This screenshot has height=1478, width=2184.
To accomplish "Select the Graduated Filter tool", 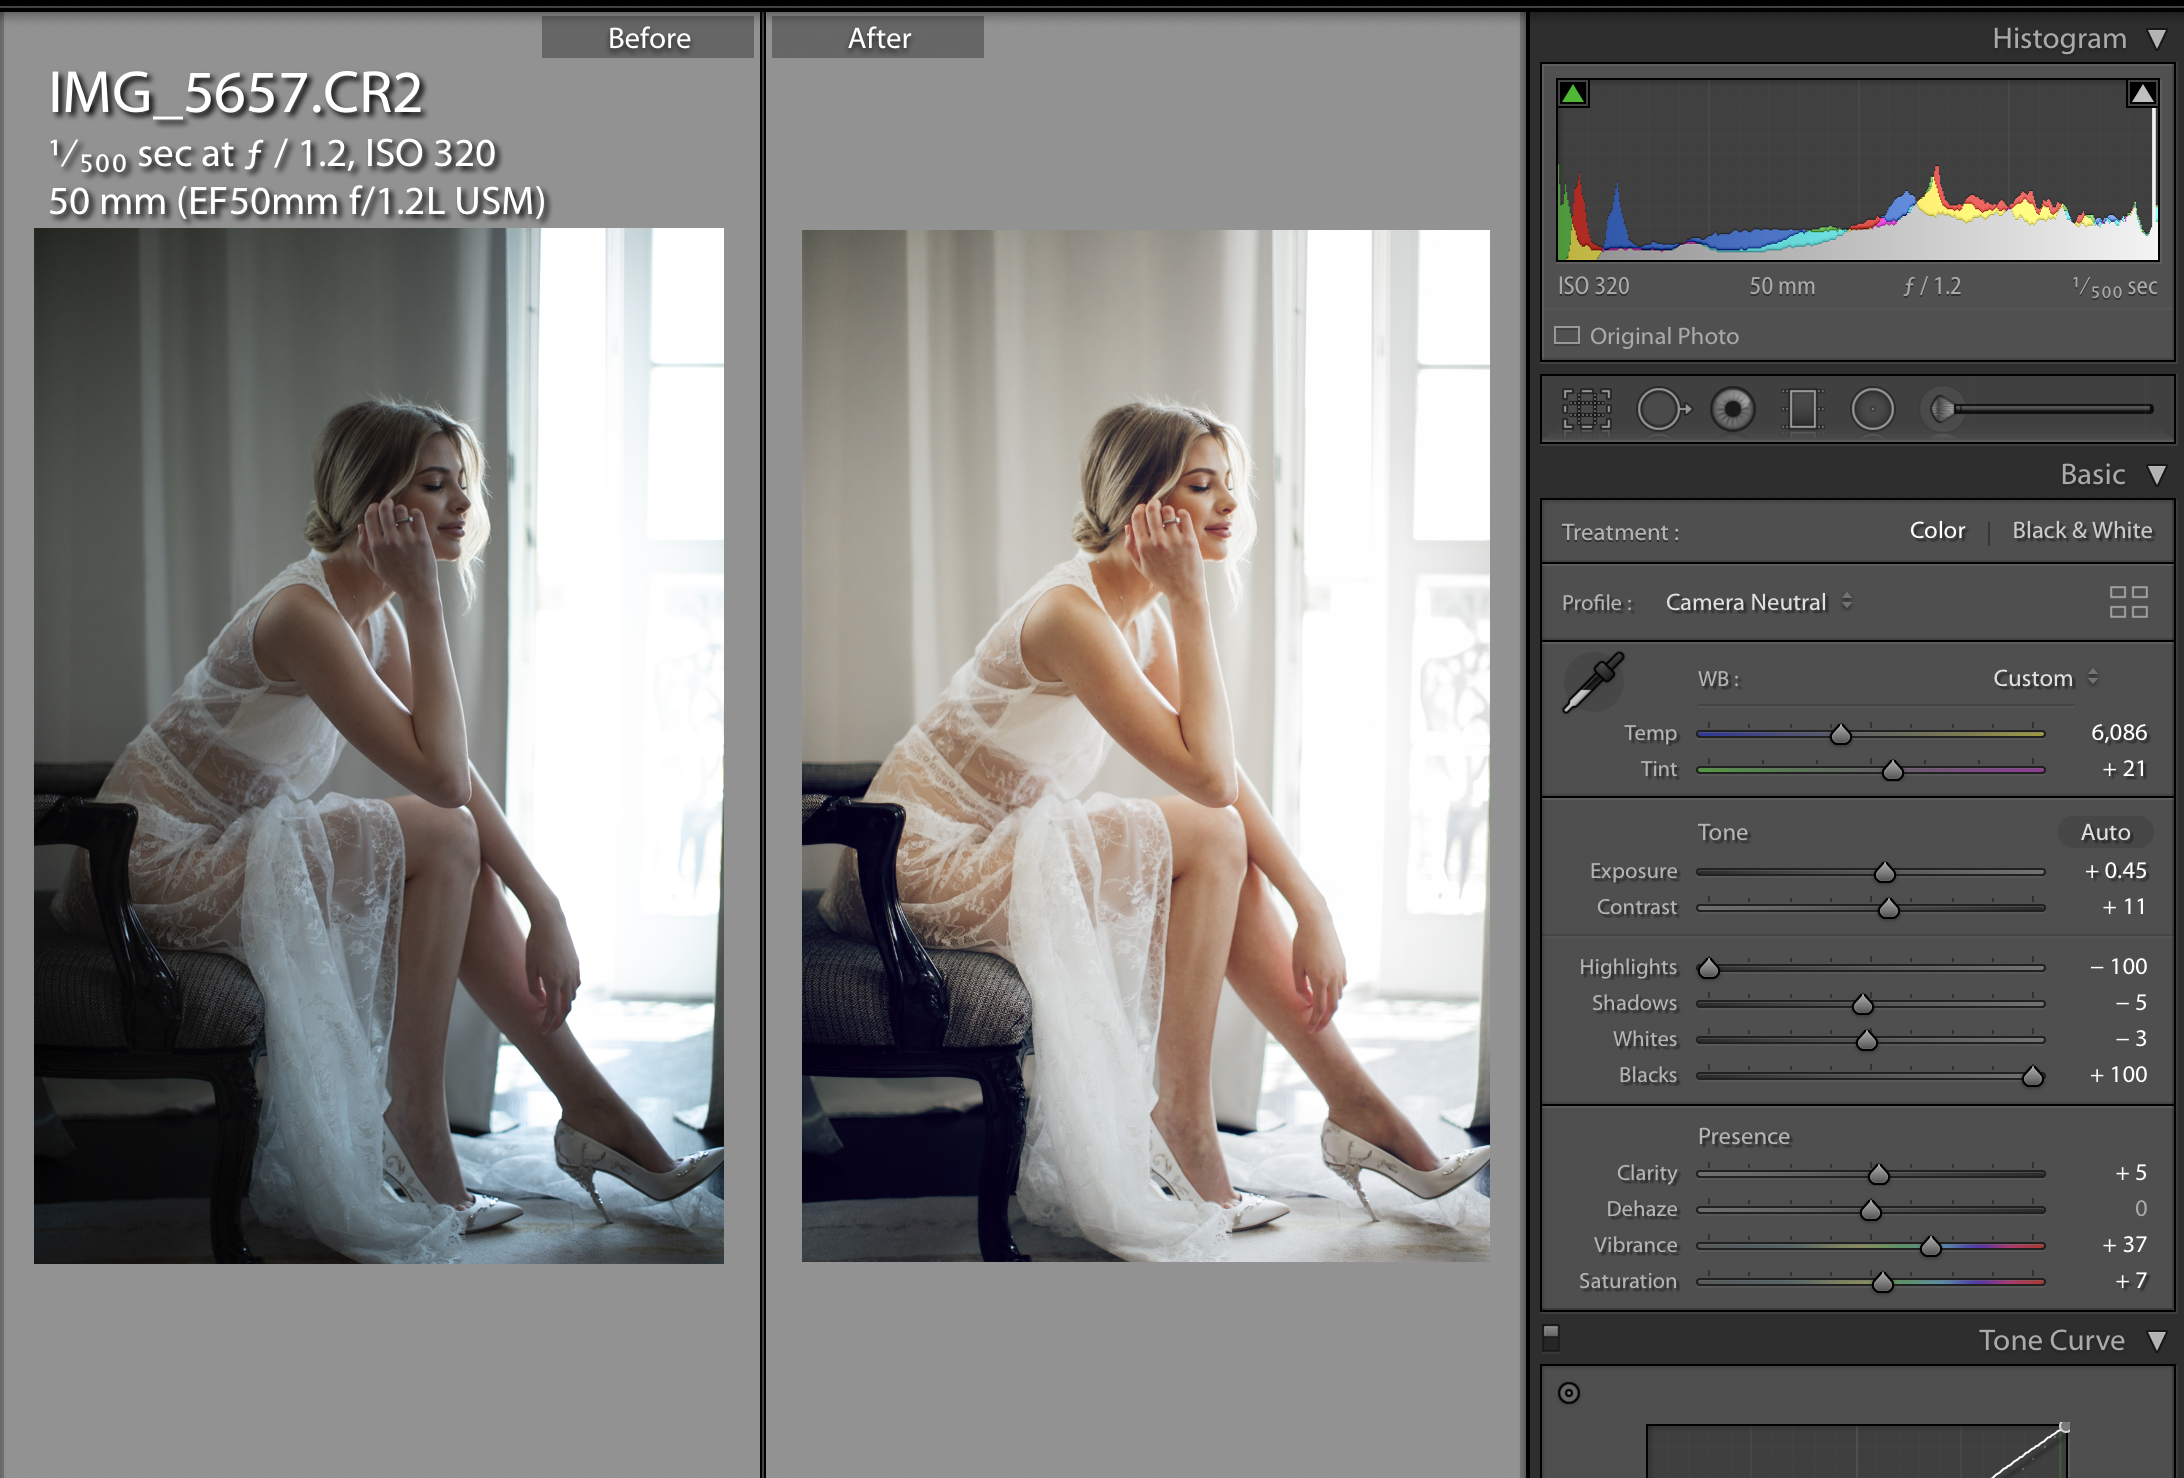I will 1802,409.
